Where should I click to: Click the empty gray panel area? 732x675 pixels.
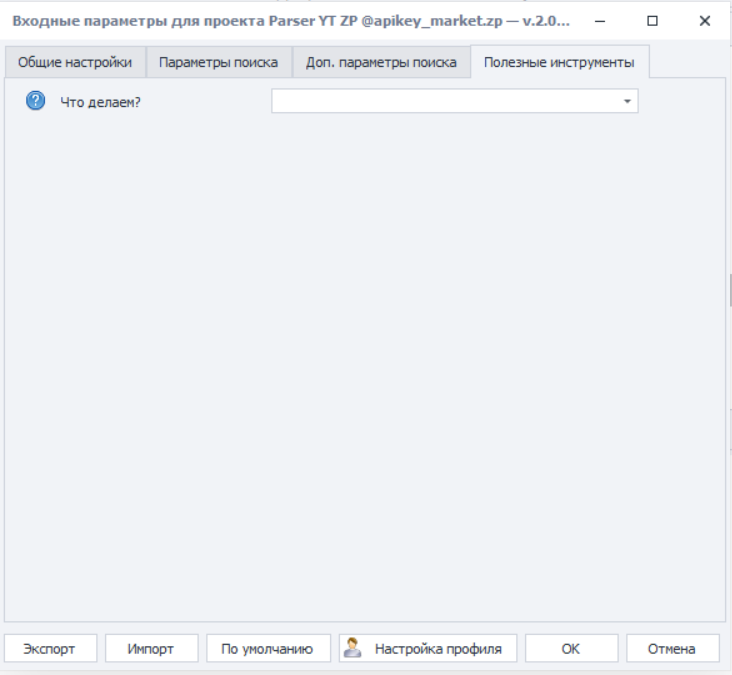(x=365, y=370)
